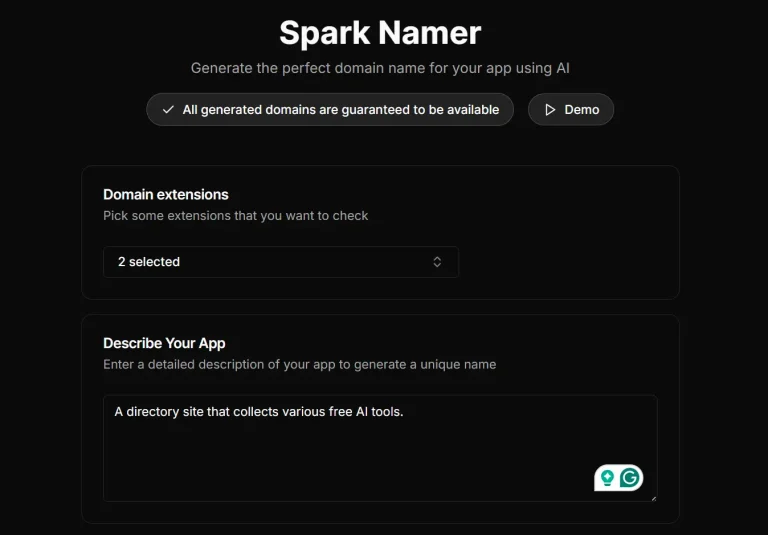This screenshot has width=768, height=535.
Task: Click the "Enter a detailed description" helper text
Action: point(299,365)
